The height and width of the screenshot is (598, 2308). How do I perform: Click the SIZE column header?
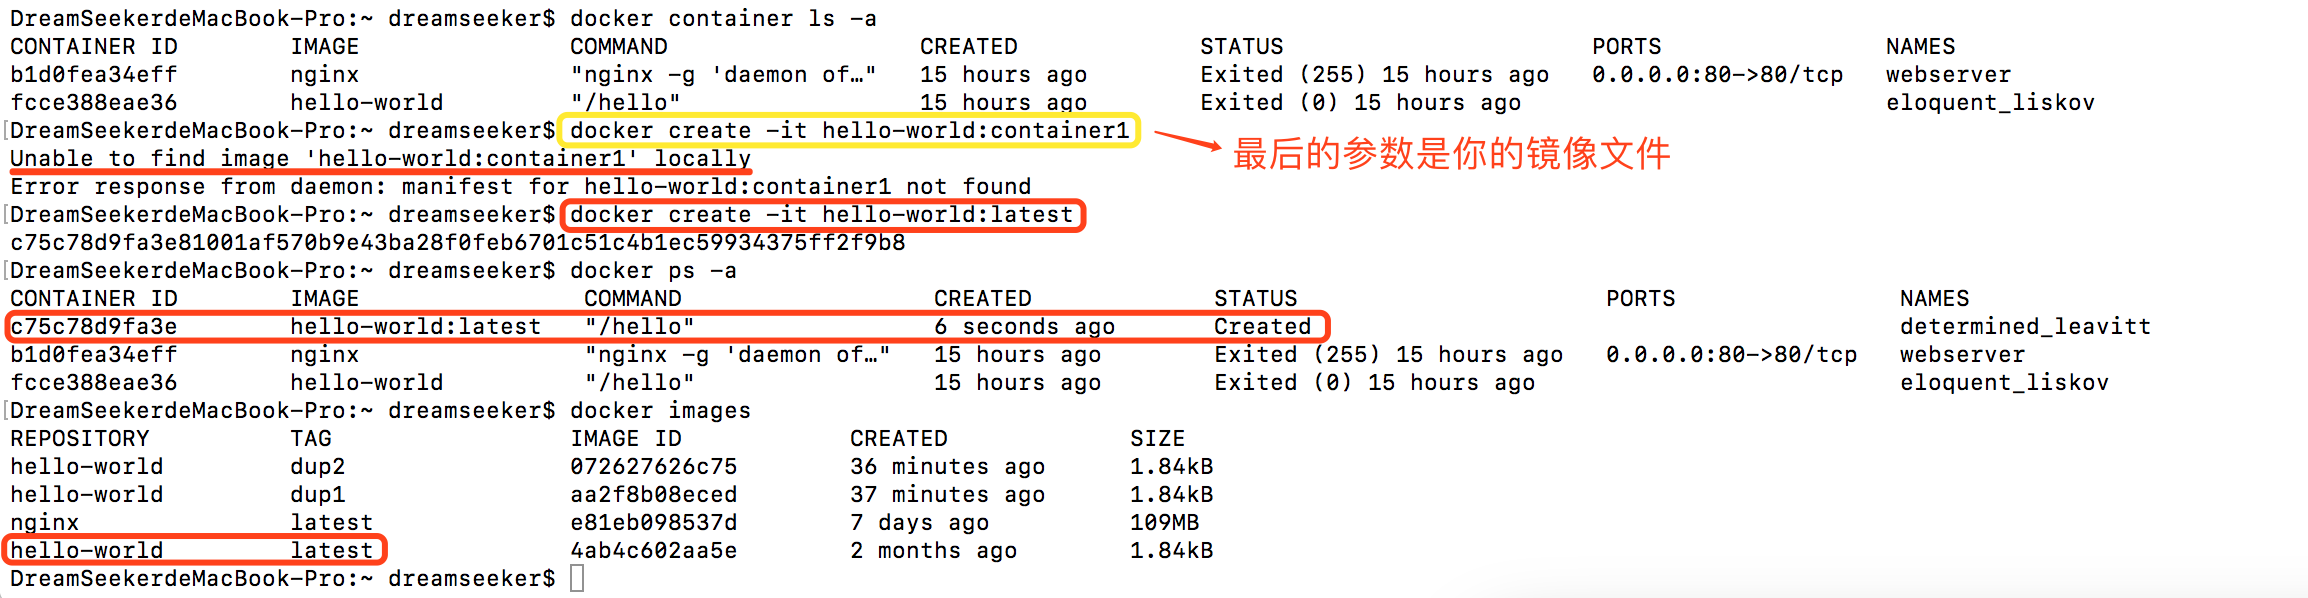point(1157,438)
